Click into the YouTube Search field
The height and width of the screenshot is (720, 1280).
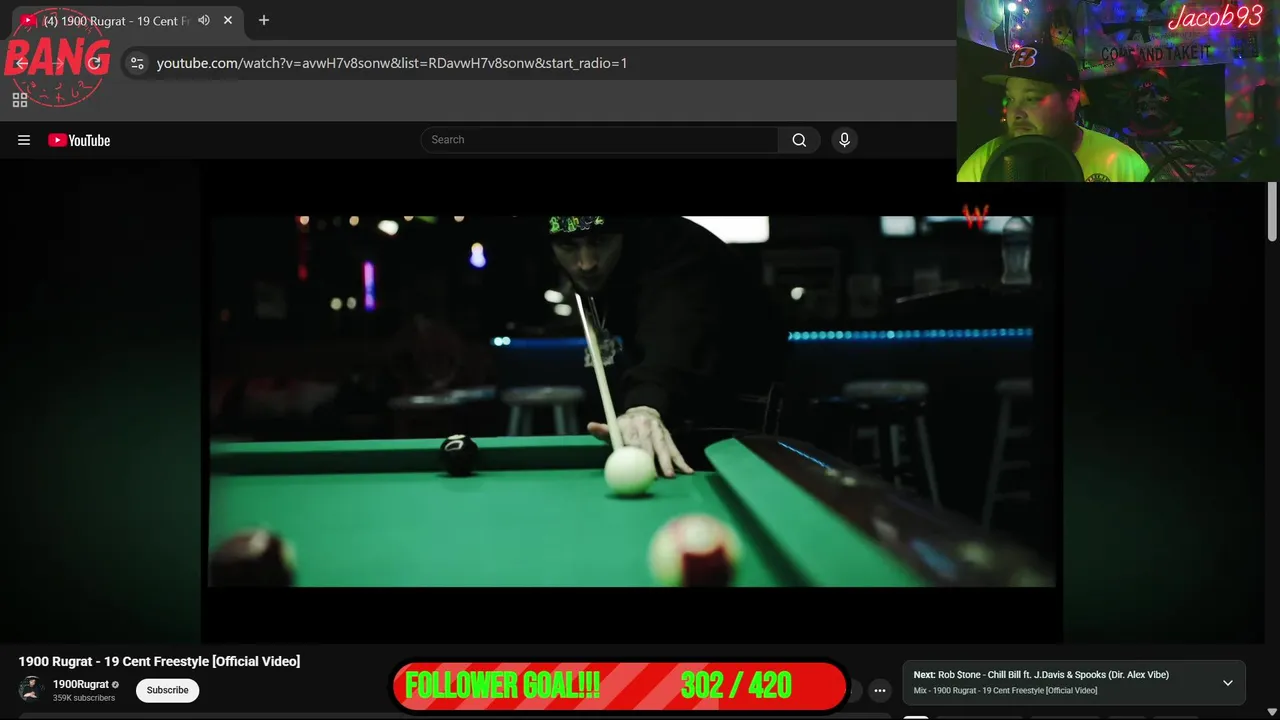[599, 140]
